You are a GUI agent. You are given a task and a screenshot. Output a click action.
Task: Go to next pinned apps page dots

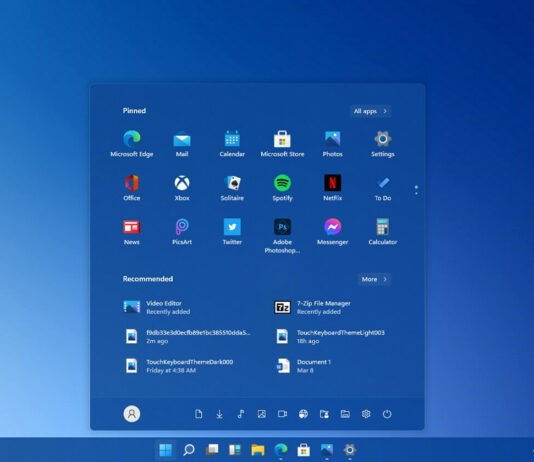[416, 190]
